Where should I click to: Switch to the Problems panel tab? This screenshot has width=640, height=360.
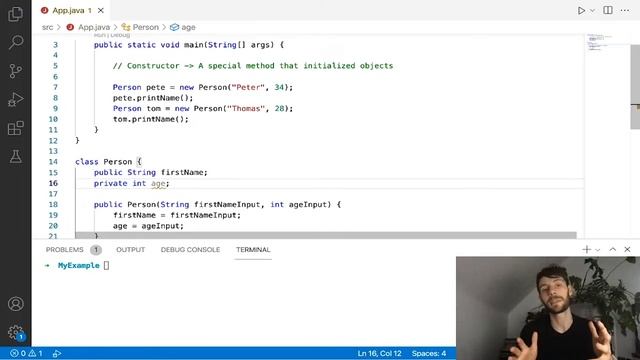[x=64, y=249]
